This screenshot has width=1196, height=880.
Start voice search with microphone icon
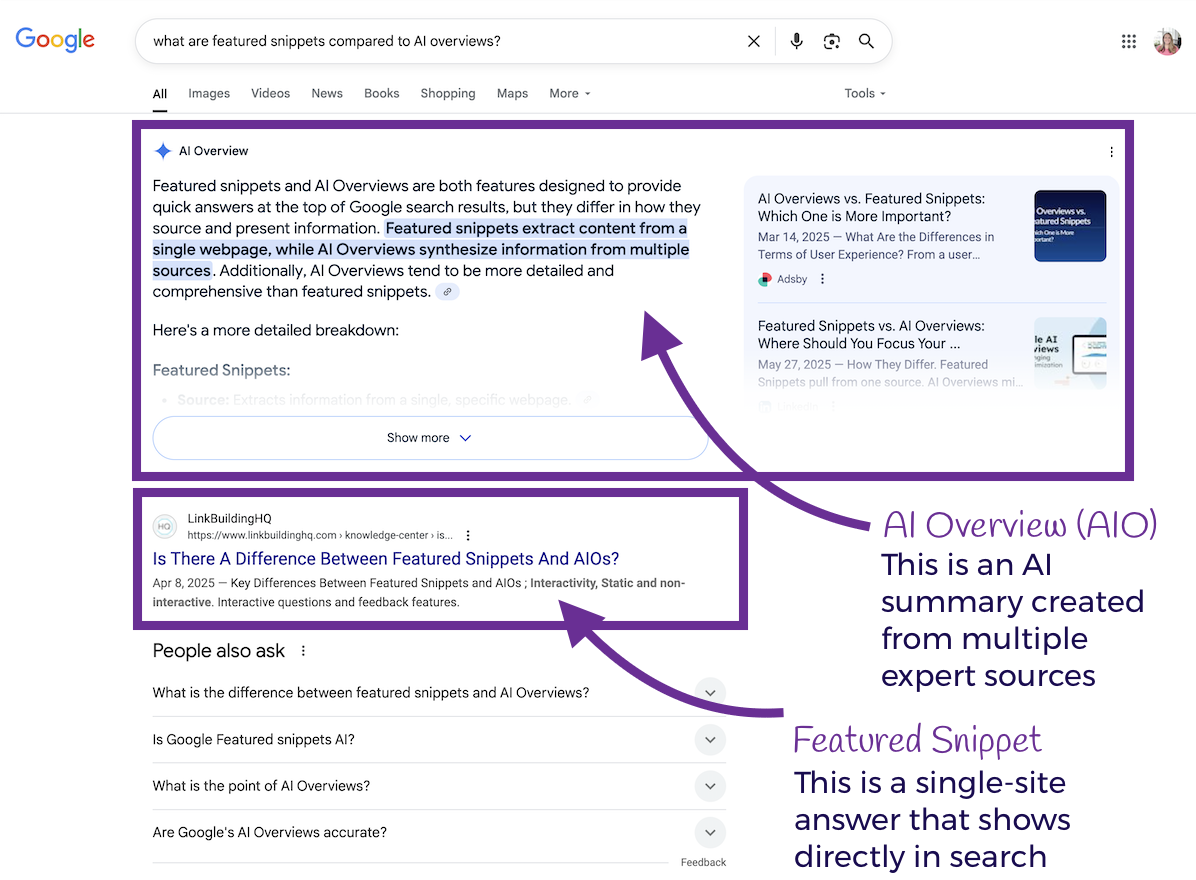pyautogui.click(x=796, y=41)
